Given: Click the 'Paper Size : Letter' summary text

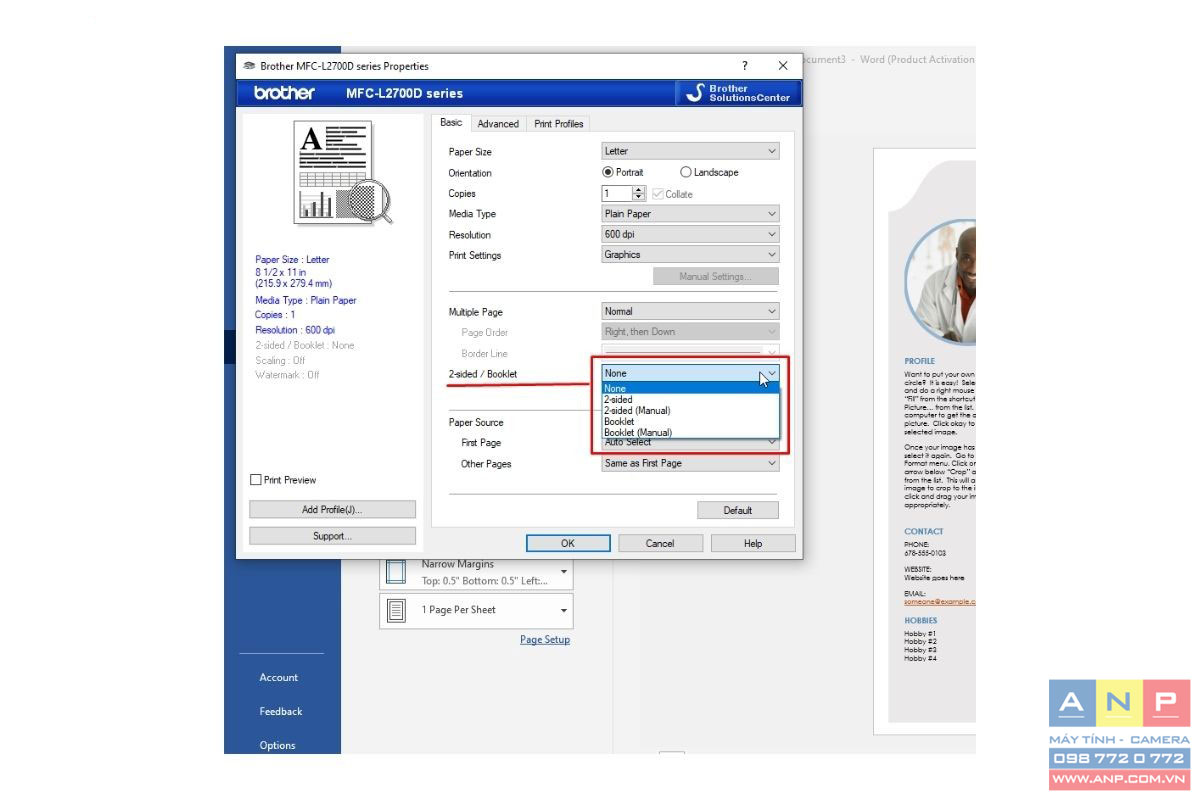Looking at the screenshot, I should tap(292, 260).
